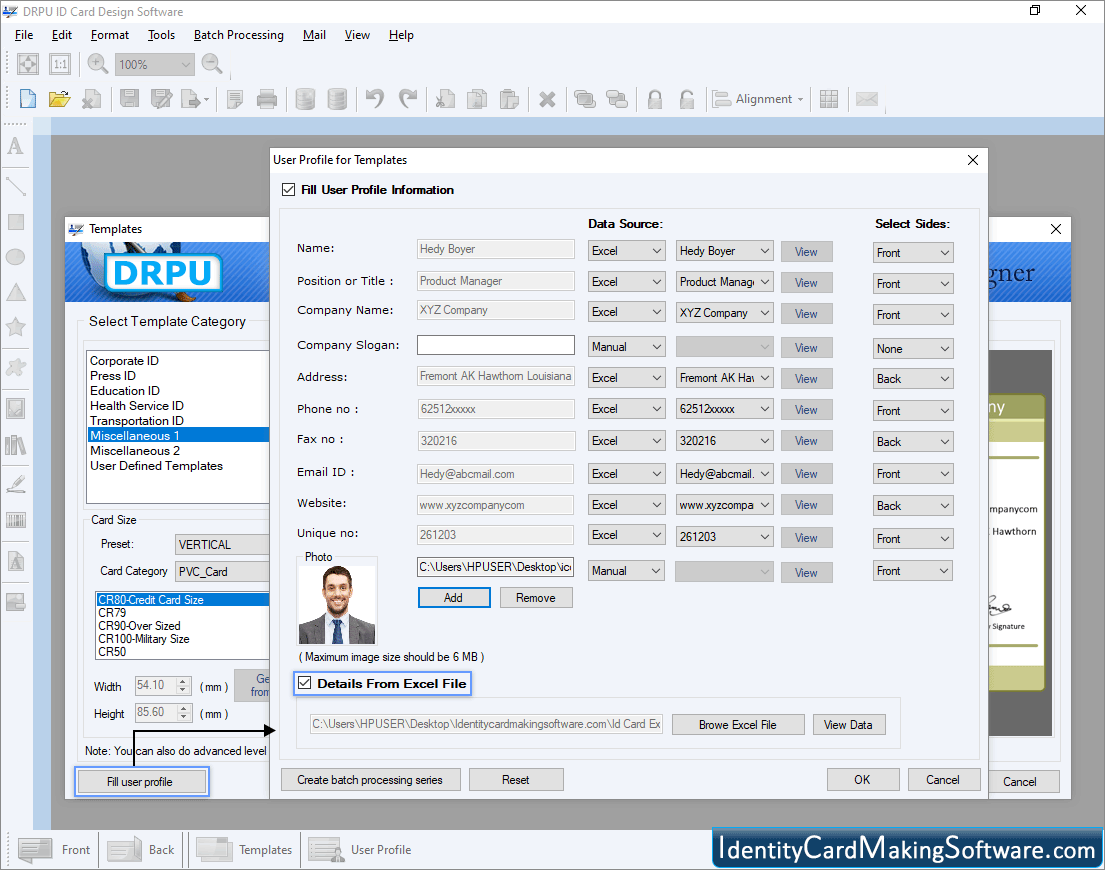Click the Grid view icon in toolbar
The image size is (1105, 870).
pyautogui.click(x=829, y=99)
